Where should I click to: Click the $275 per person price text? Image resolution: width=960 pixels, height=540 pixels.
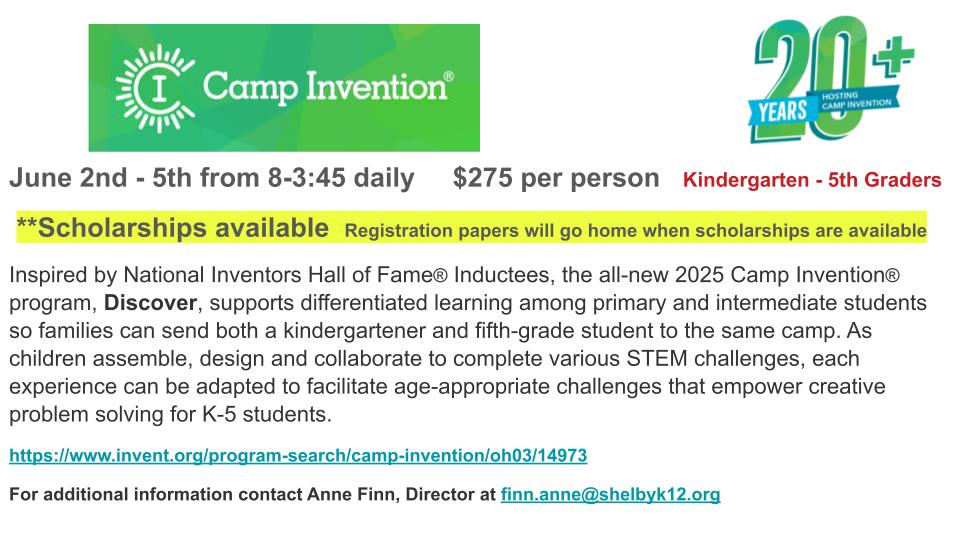[556, 178]
